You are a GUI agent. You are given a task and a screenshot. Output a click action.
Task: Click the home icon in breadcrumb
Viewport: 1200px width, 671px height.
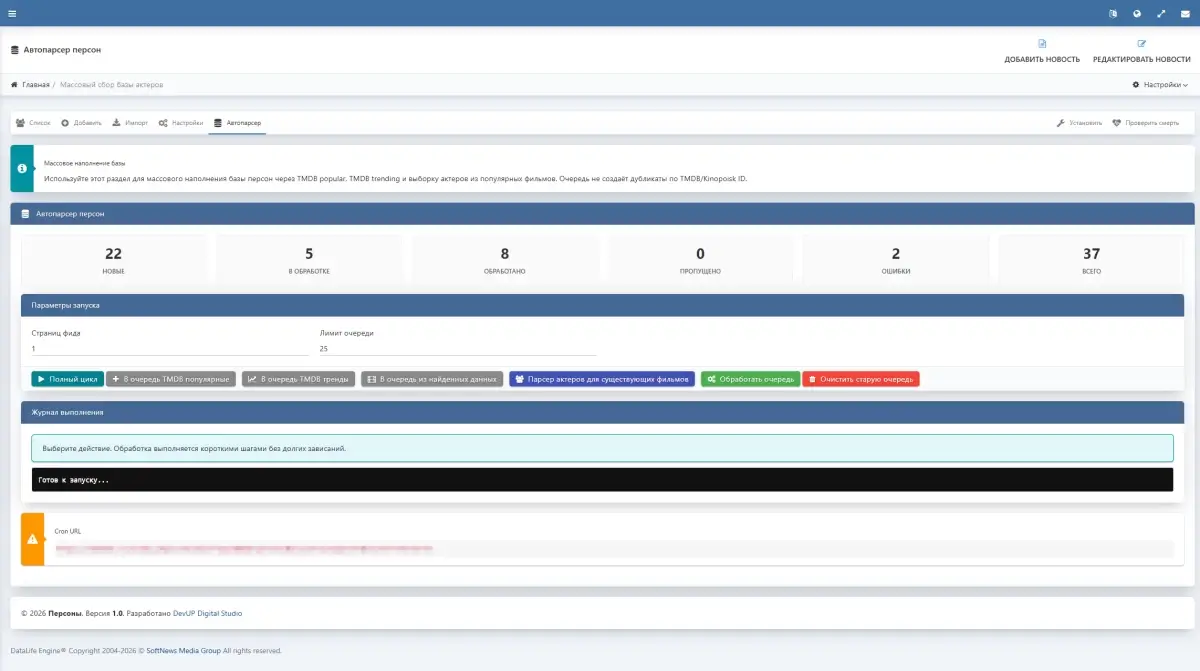point(14,85)
